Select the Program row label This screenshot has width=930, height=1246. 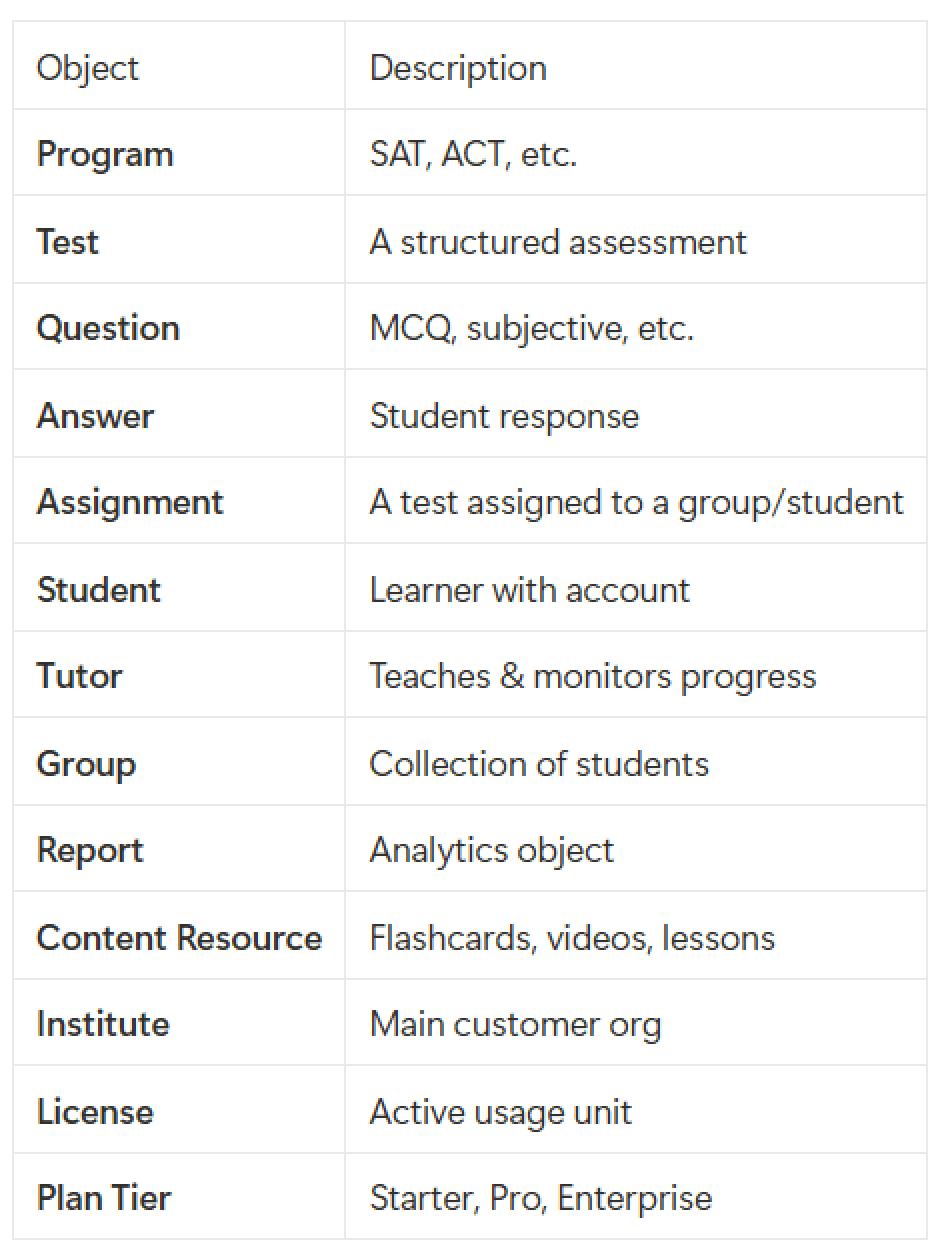point(105,154)
